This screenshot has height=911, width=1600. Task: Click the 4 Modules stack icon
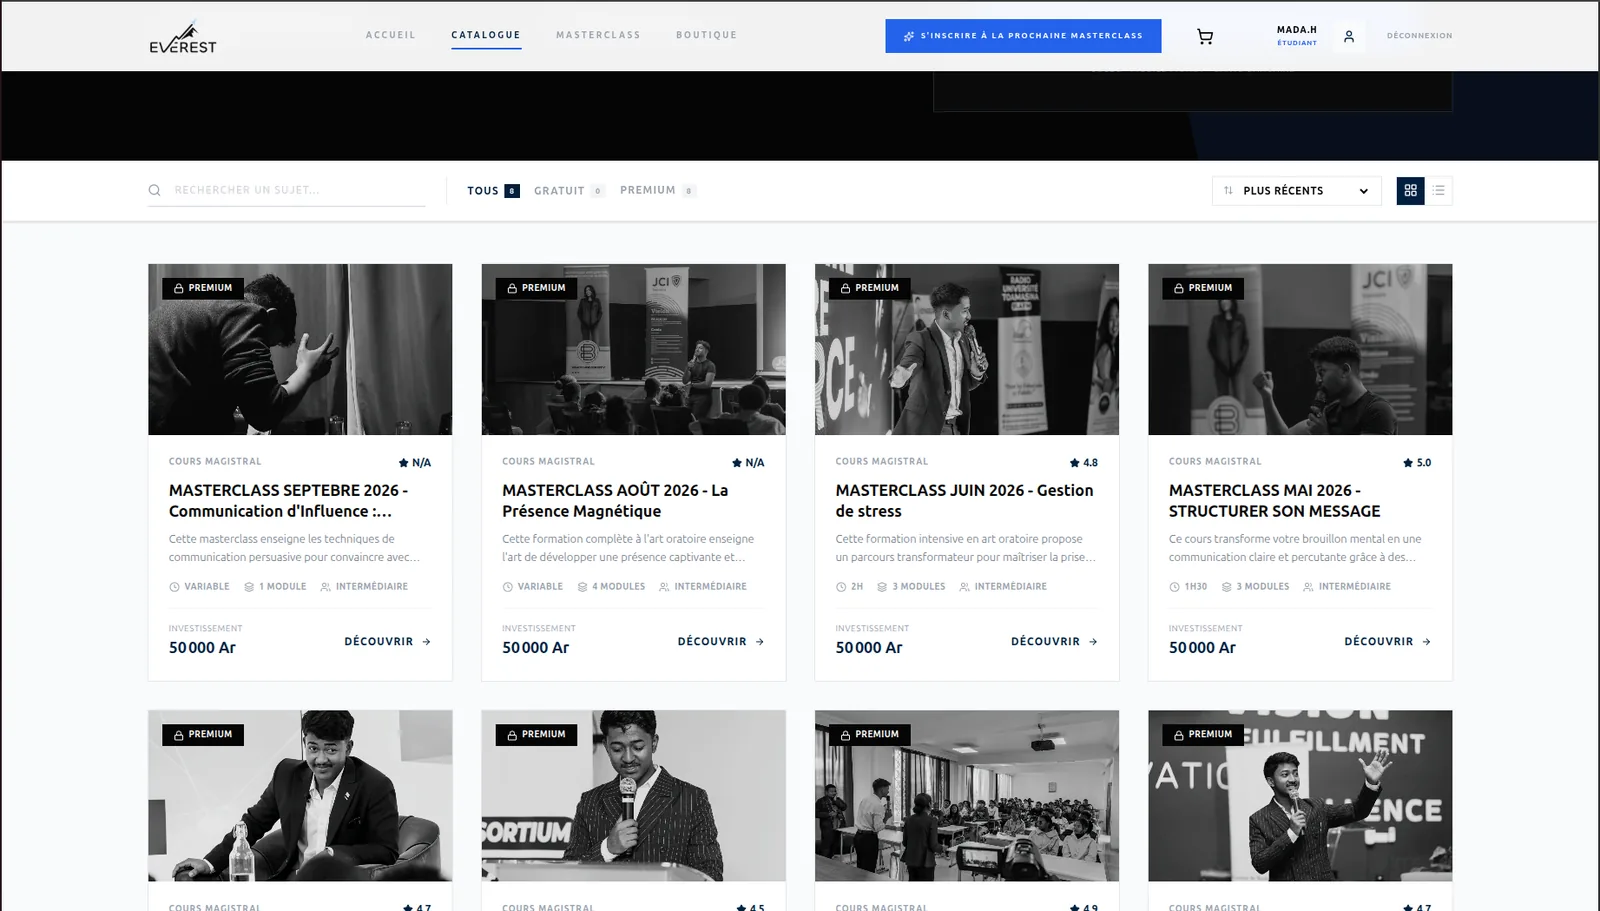pos(582,587)
